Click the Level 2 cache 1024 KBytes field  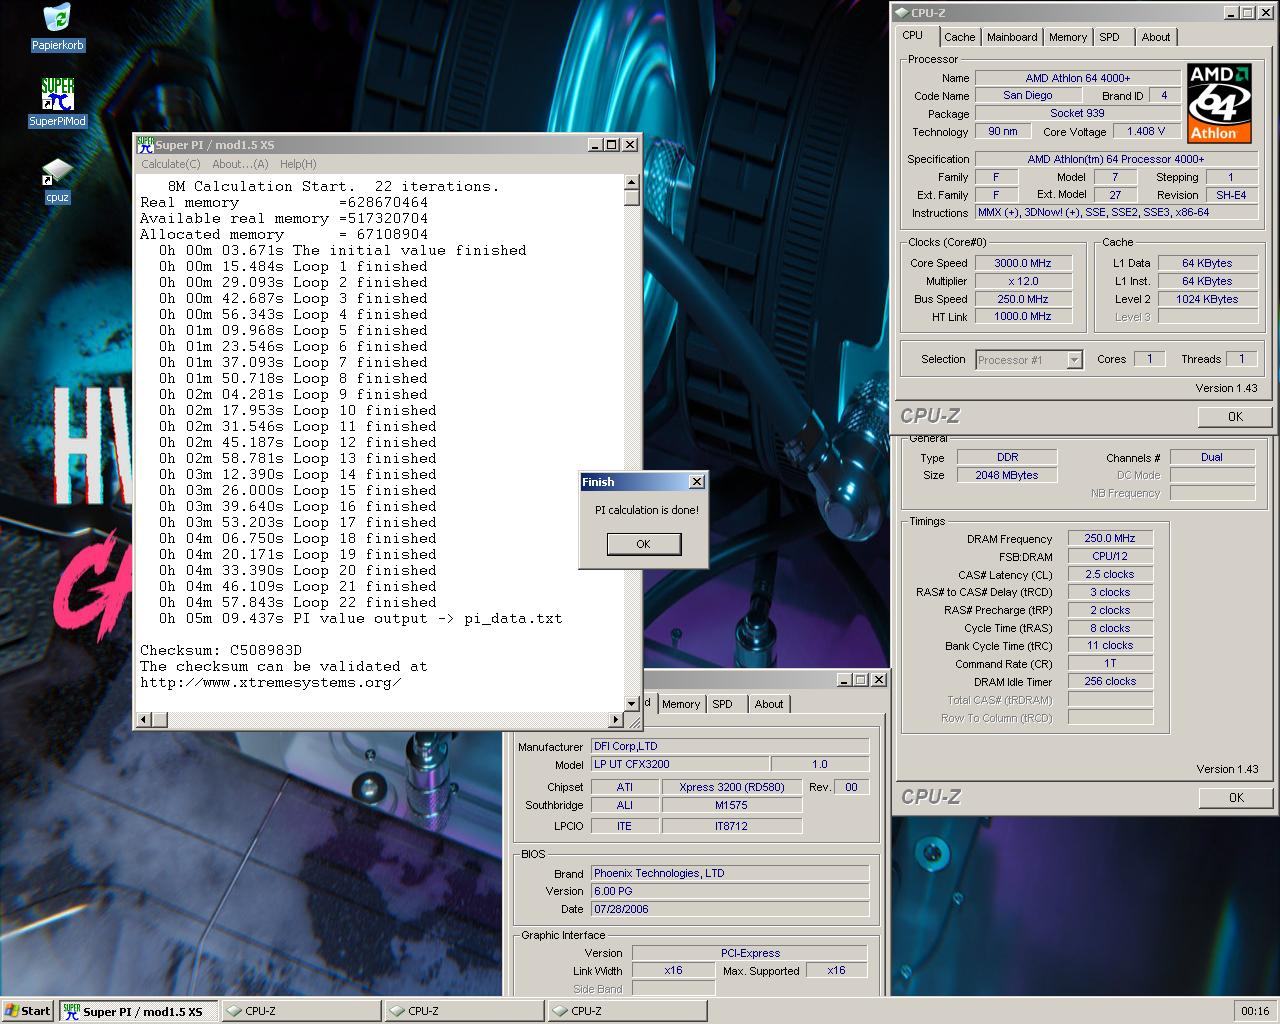pos(1208,299)
